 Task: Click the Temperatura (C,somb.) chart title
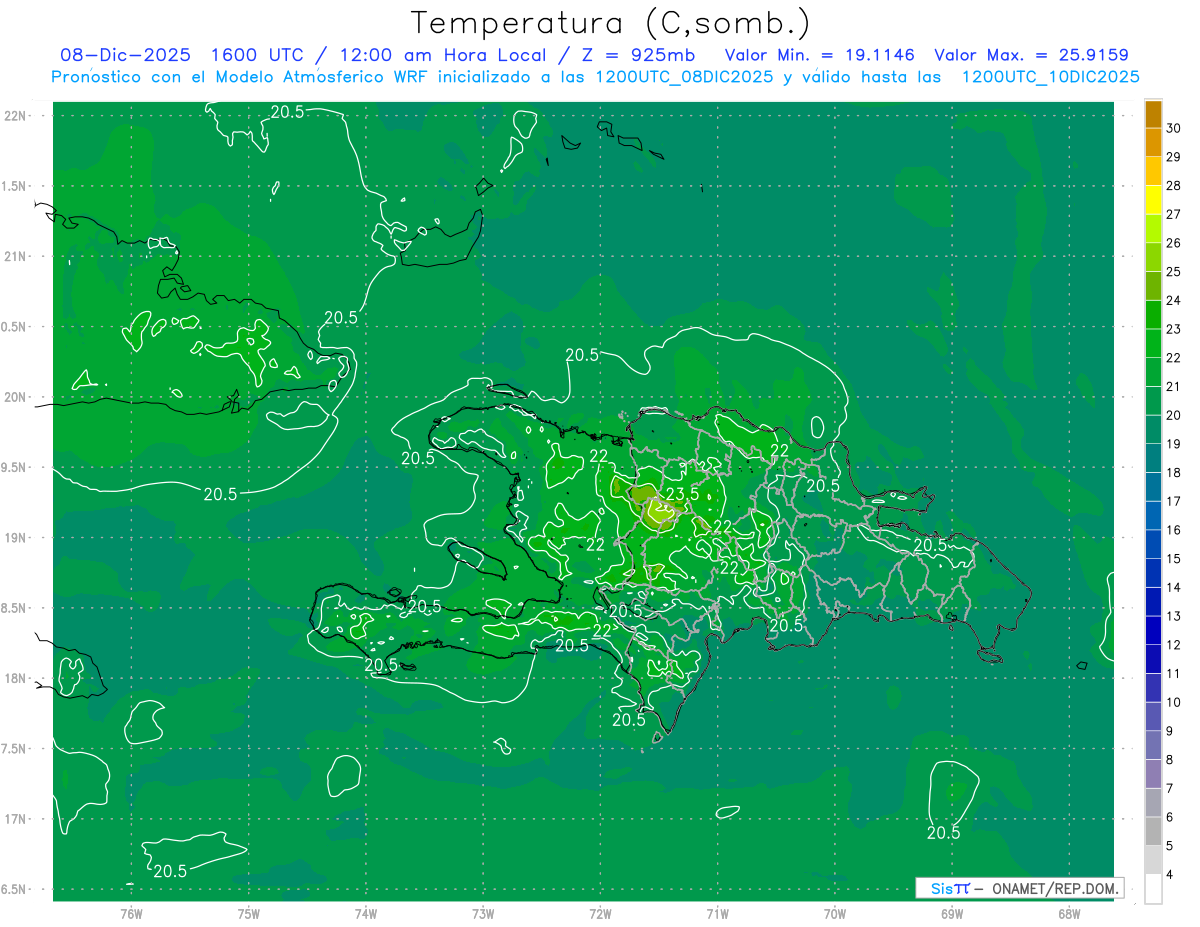tap(610, 22)
